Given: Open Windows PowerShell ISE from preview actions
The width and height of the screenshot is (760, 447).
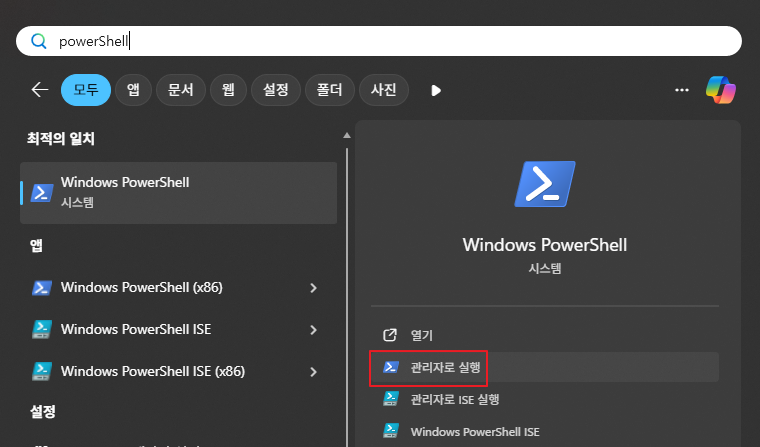Looking at the screenshot, I should coord(545,431).
